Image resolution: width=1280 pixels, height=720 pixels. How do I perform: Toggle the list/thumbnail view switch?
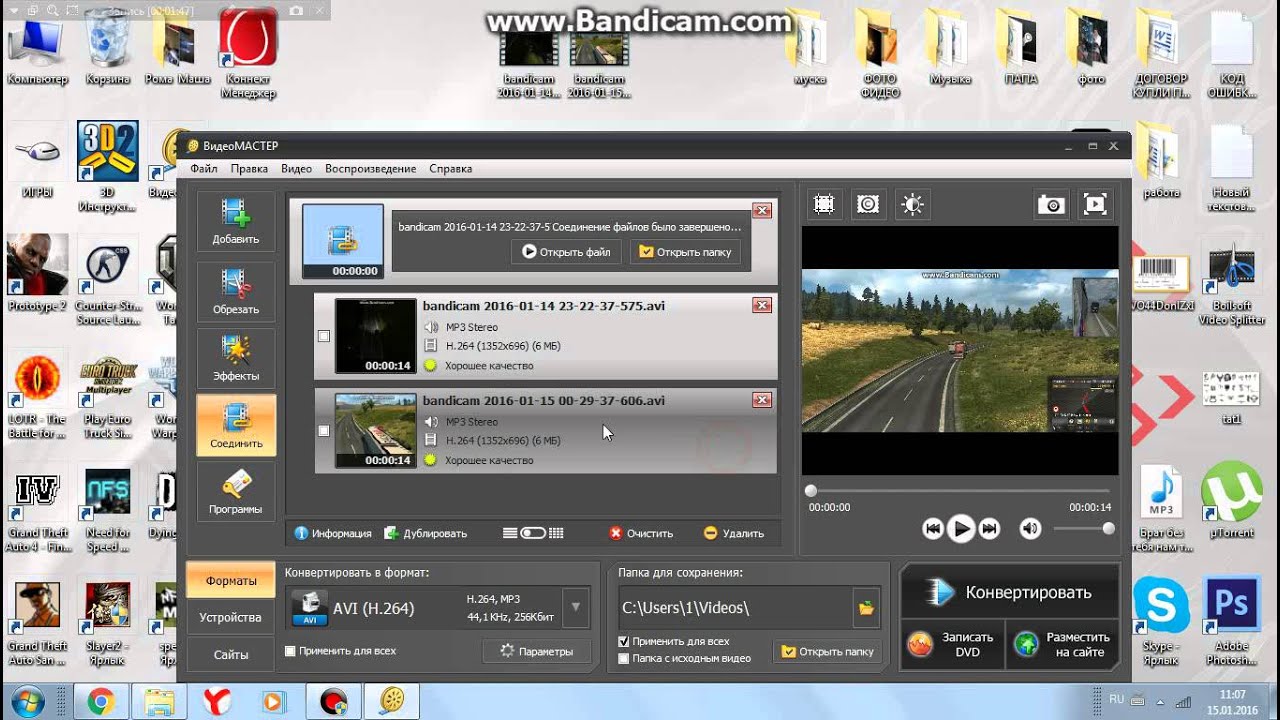(x=533, y=533)
